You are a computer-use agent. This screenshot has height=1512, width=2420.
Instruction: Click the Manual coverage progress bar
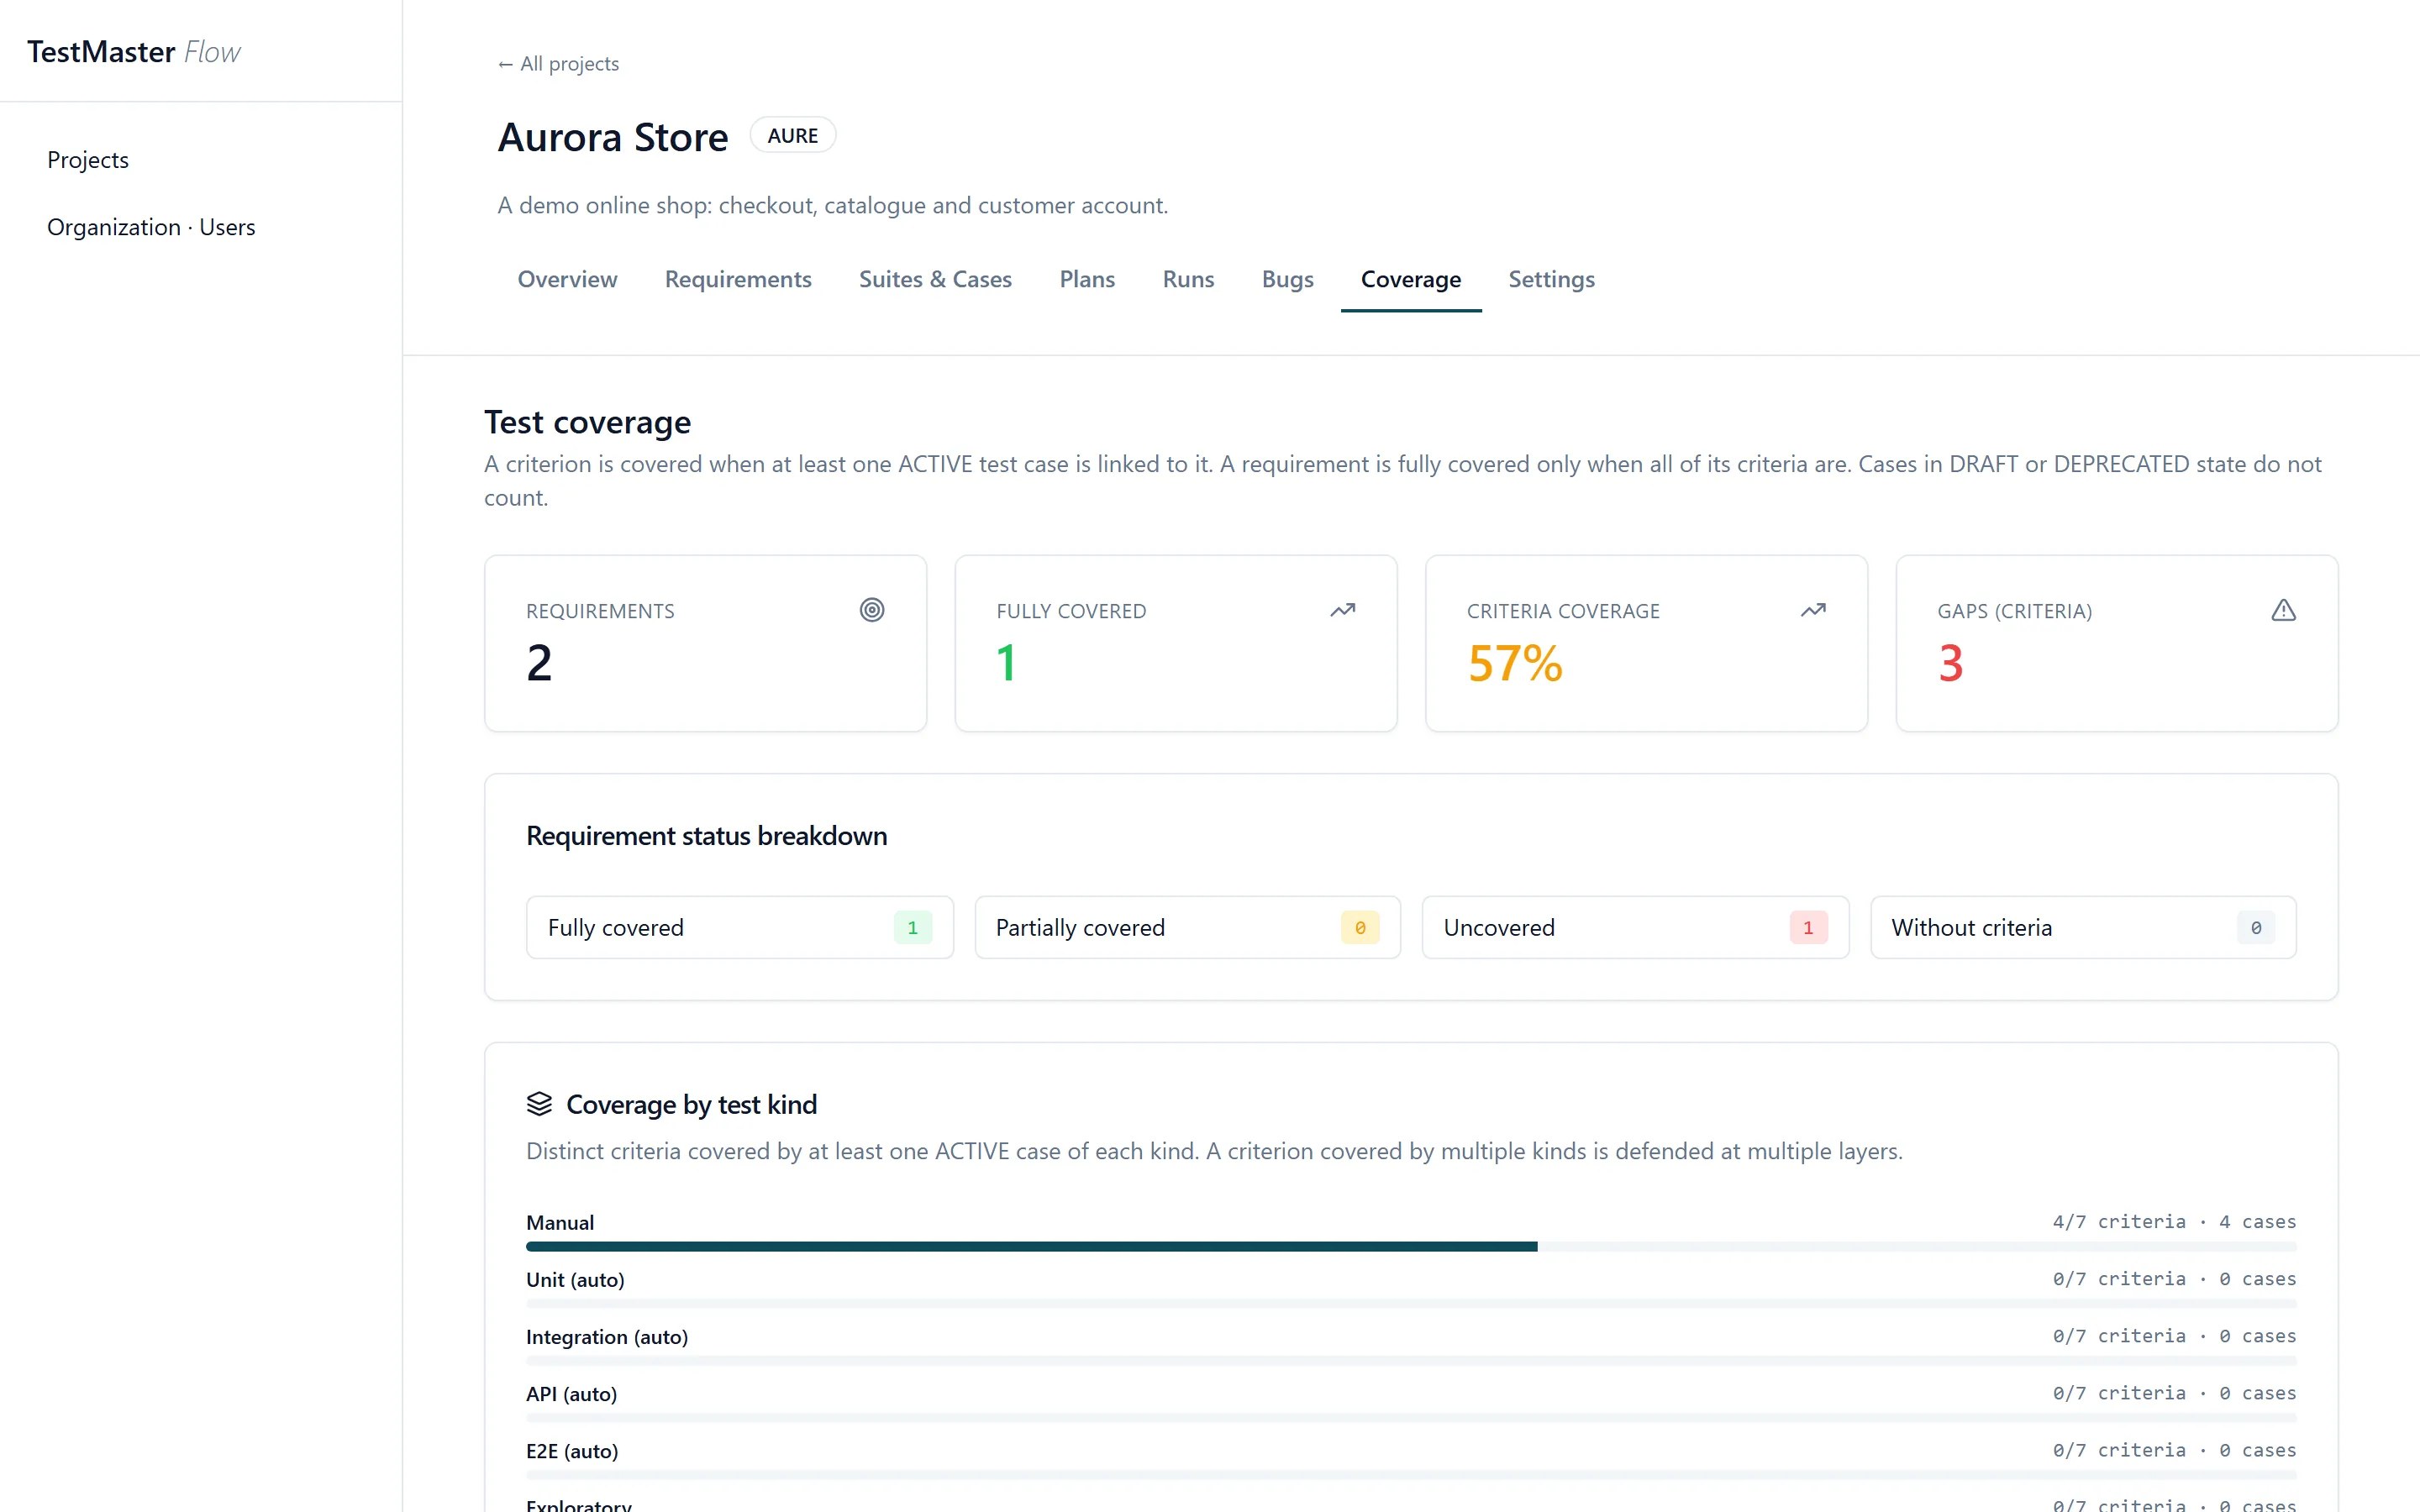point(1411,1247)
